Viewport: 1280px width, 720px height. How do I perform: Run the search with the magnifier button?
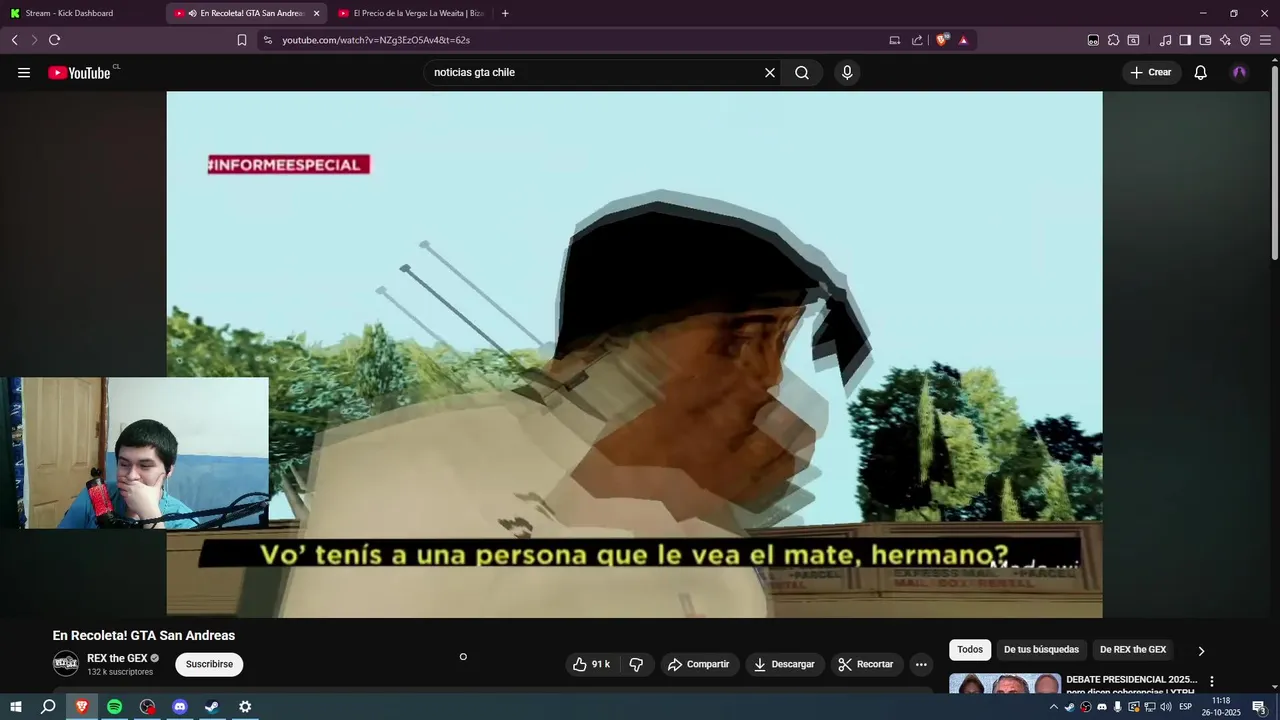[802, 72]
